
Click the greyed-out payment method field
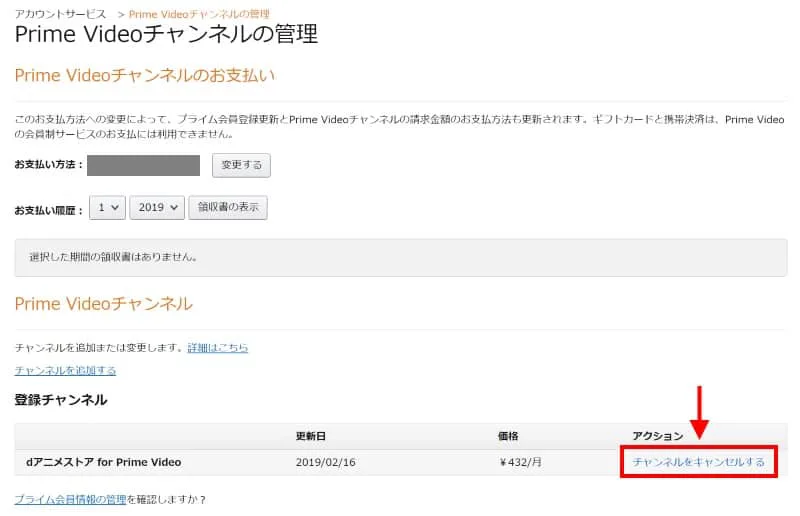pyautogui.click(x=143, y=165)
